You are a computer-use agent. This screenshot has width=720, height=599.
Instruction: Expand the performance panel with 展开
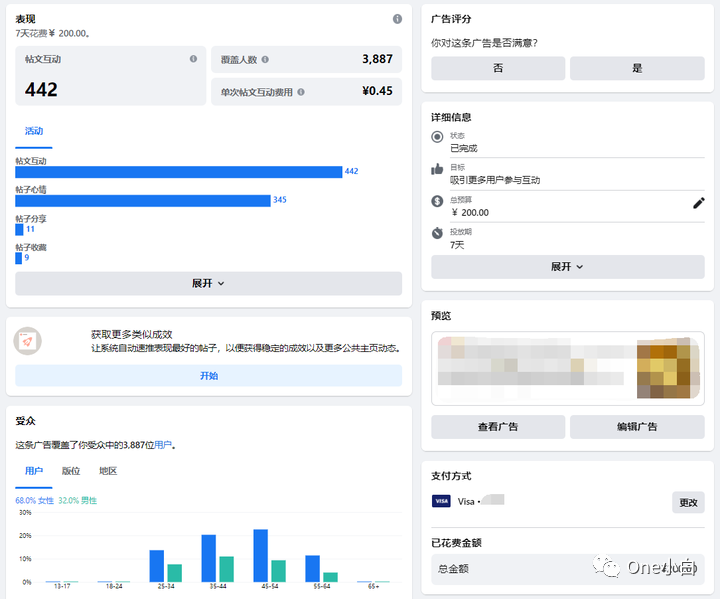pyautogui.click(x=208, y=283)
